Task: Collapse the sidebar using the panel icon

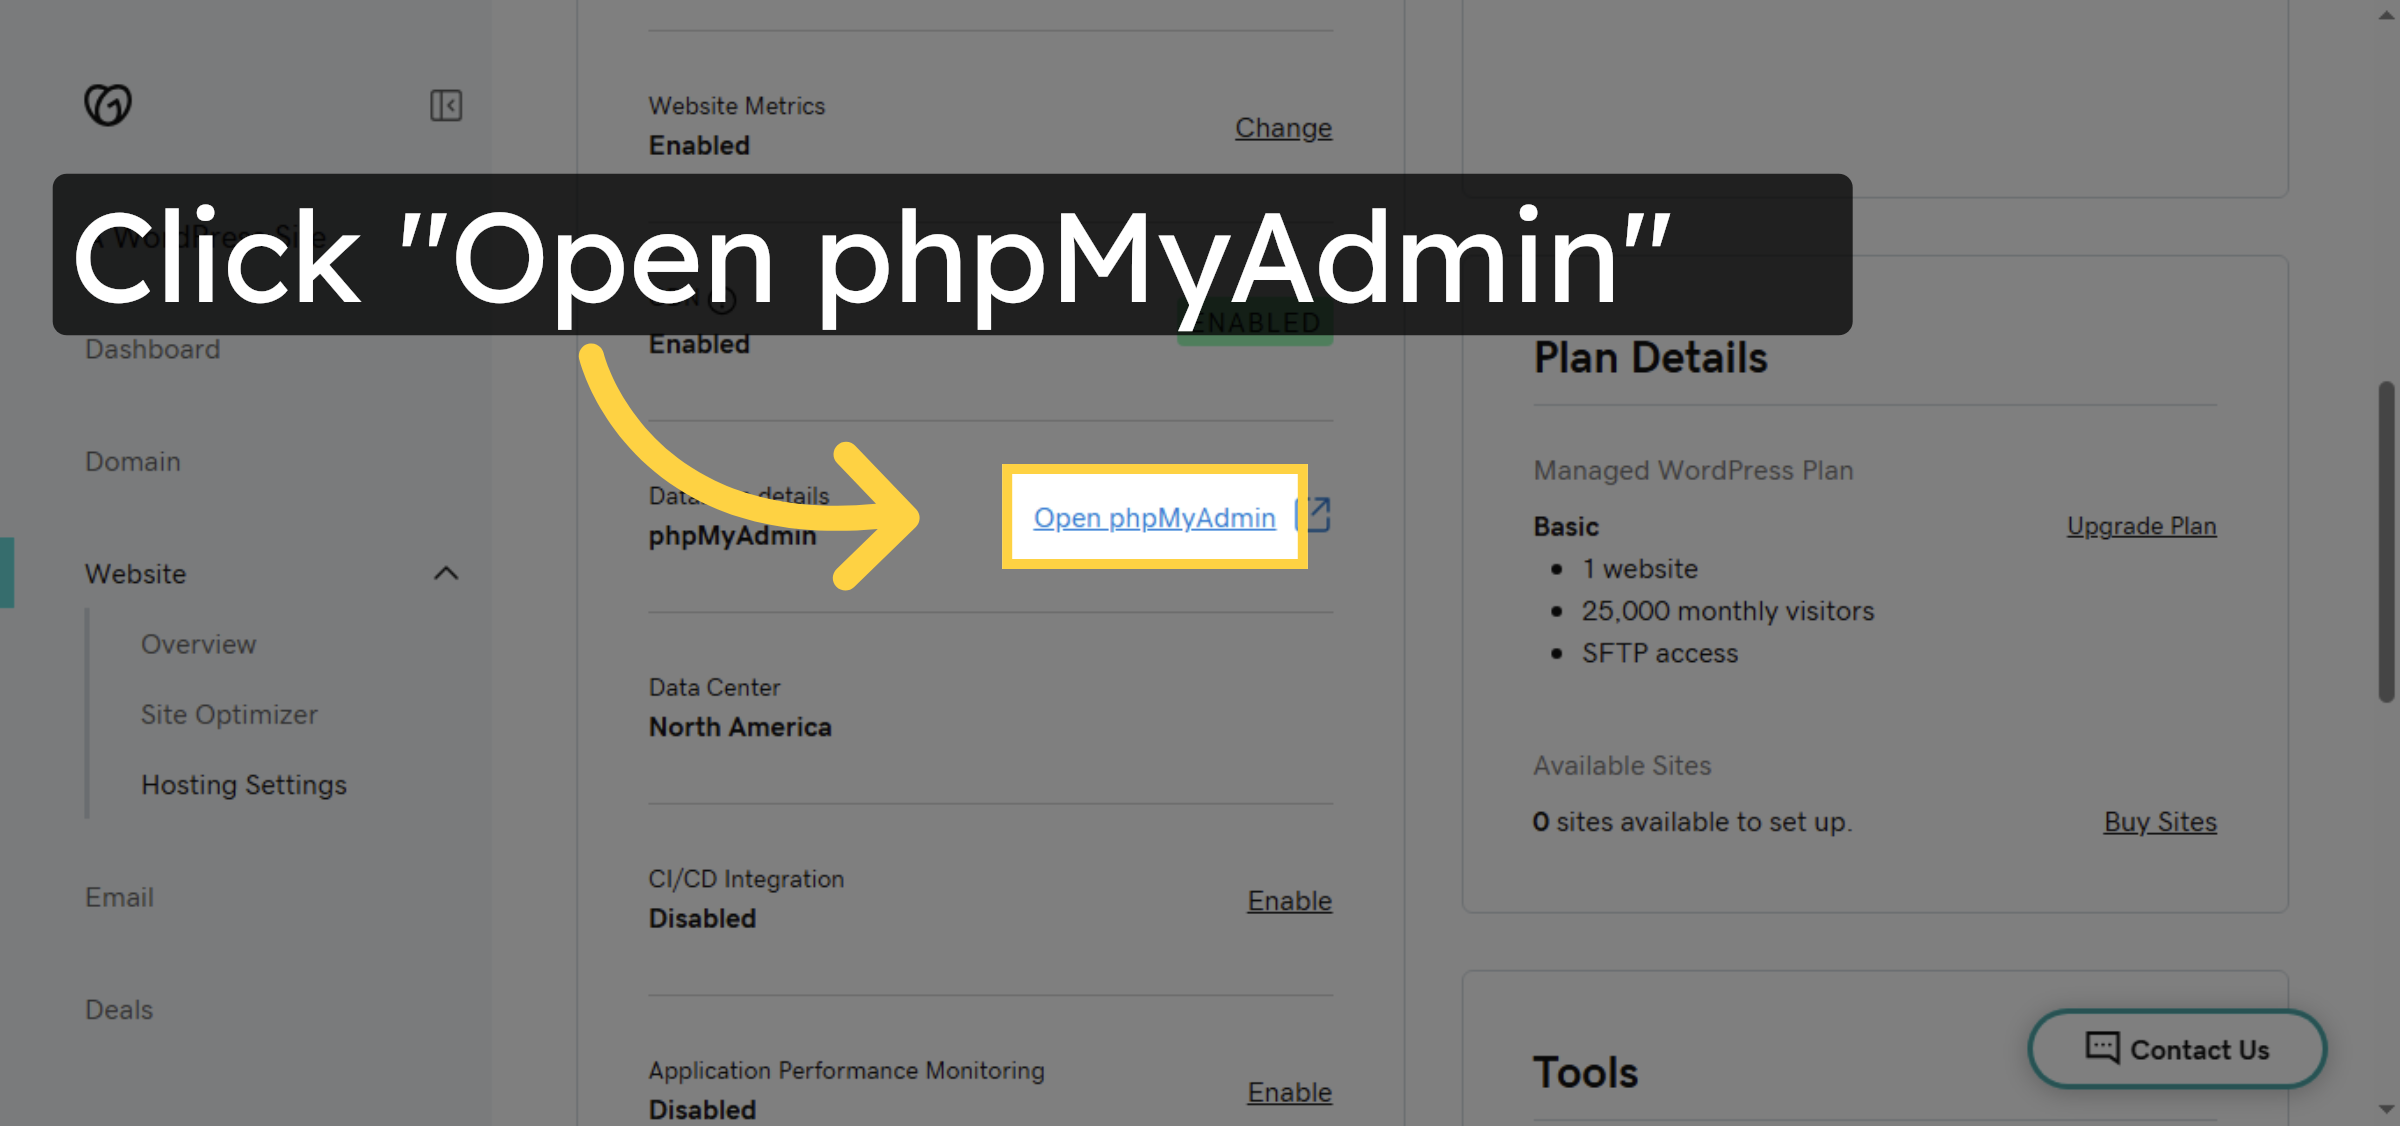Action: click(x=447, y=104)
